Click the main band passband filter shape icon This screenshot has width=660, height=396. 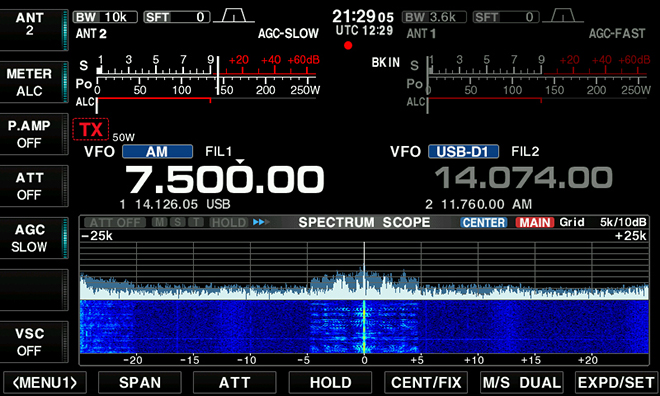tap(234, 16)
